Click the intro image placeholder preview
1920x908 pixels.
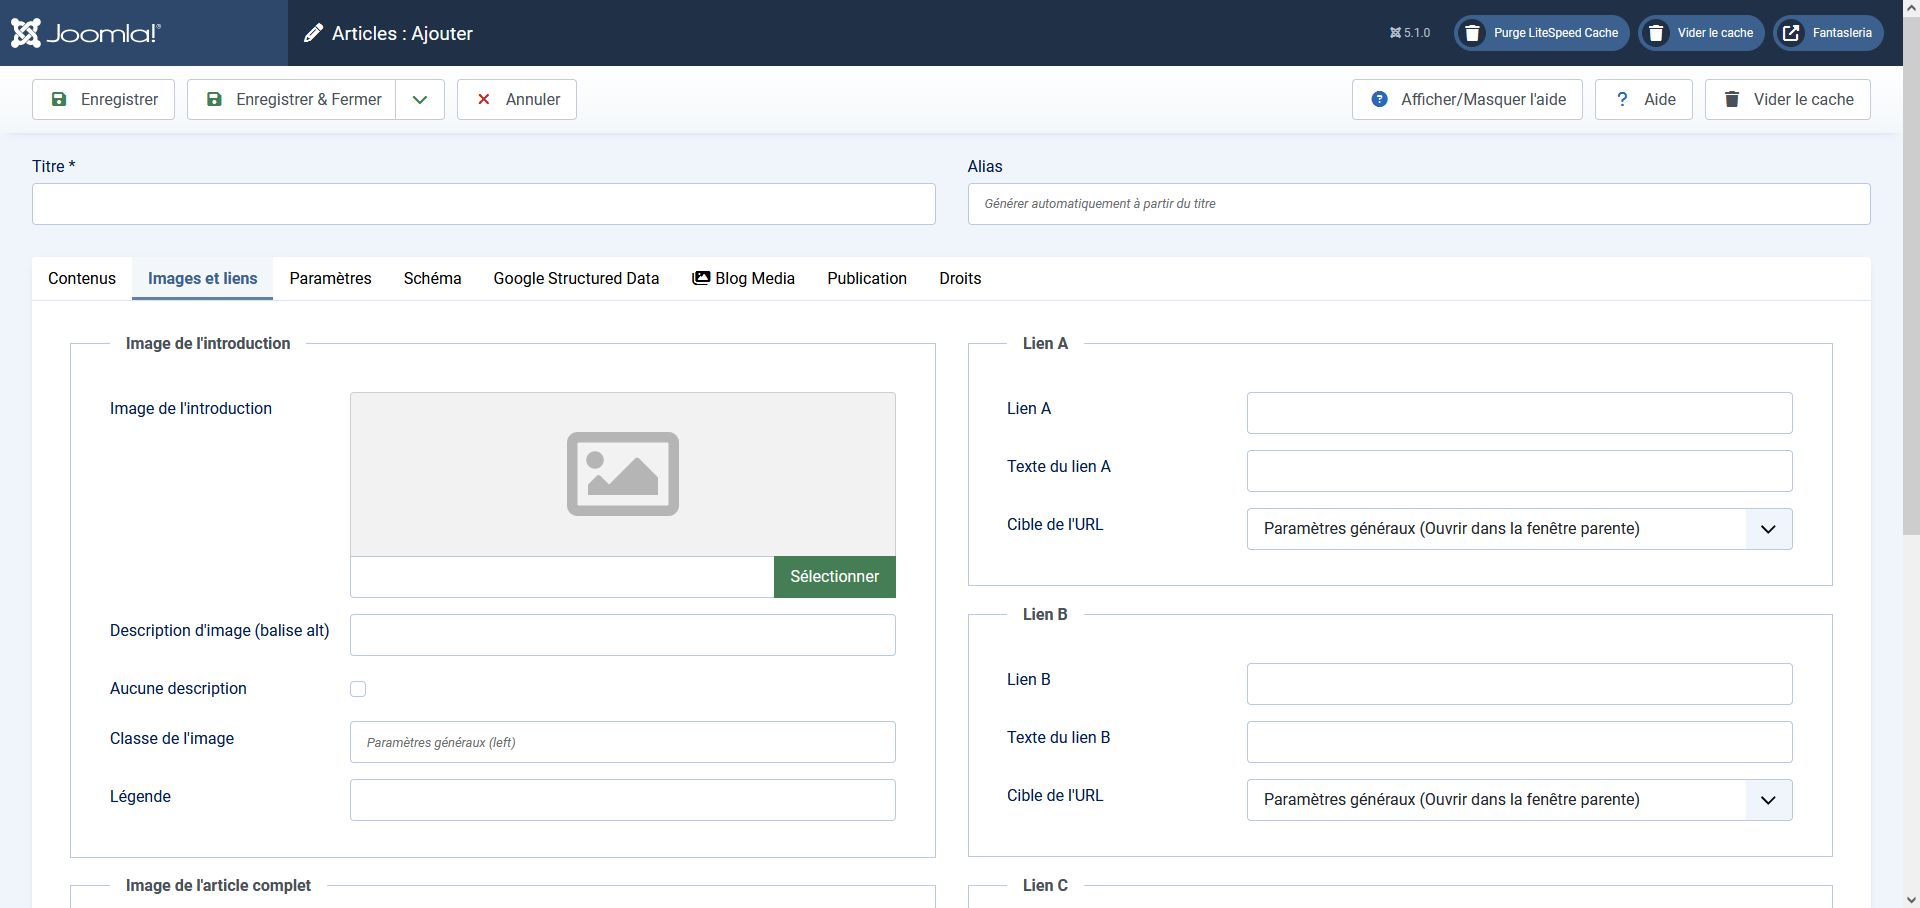pyautogui.click(x=623, y=474)
